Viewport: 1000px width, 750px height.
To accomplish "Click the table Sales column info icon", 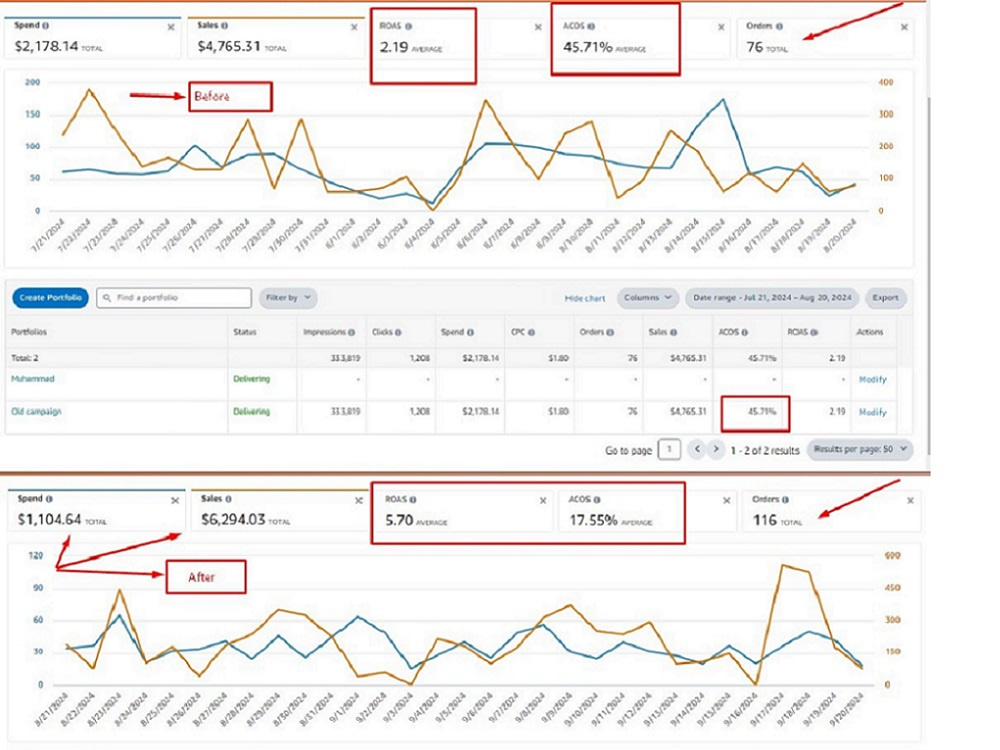I will point(673,332).
